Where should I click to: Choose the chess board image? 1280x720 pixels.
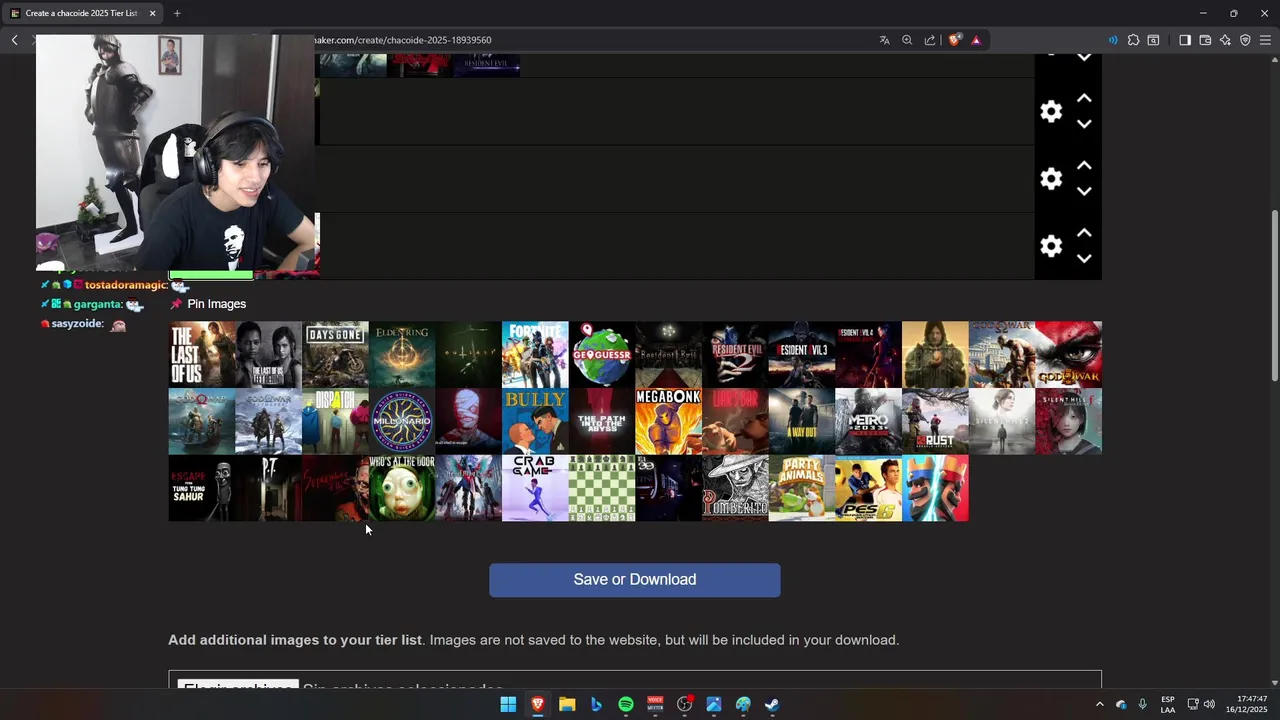[x=602, y=488]
